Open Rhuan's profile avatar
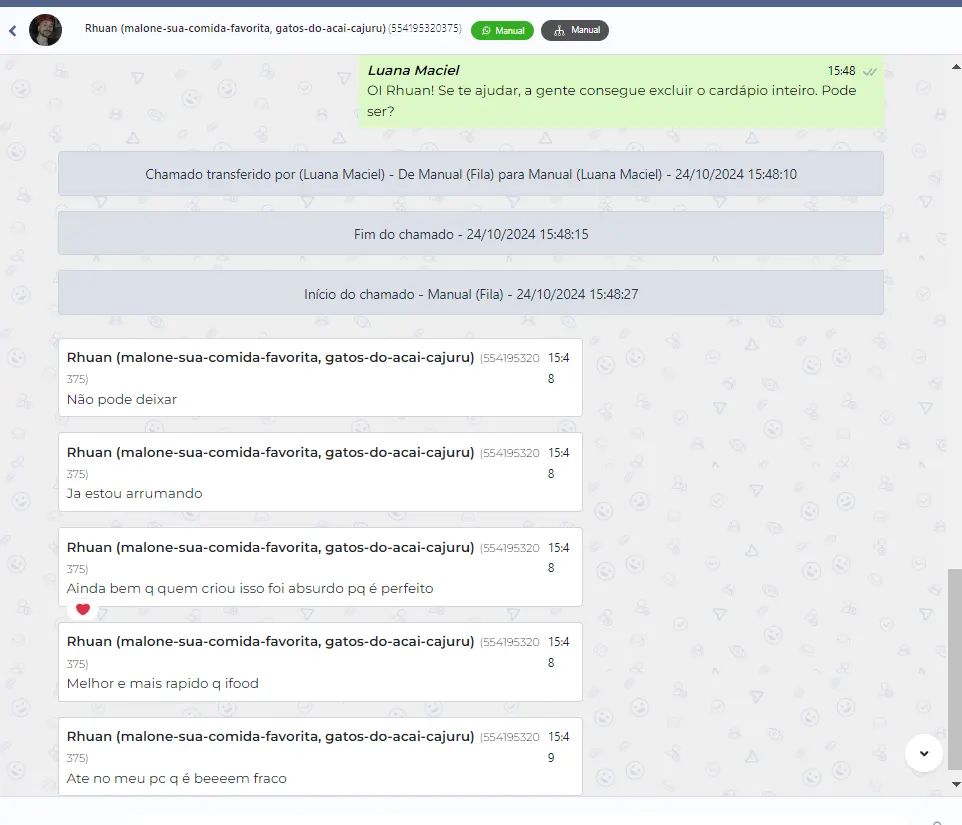Viewport: 962px width, 825px height. 45,30
